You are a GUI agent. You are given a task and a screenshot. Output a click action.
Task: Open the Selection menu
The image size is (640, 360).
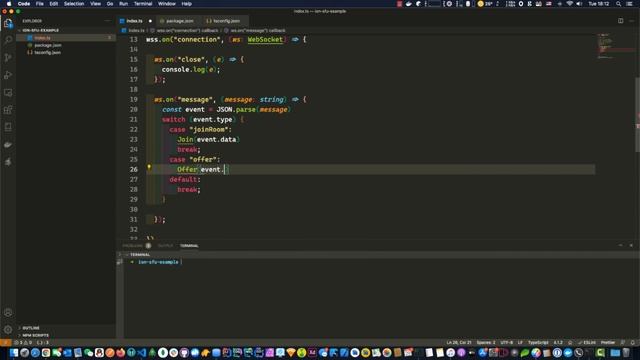point(74,4)
